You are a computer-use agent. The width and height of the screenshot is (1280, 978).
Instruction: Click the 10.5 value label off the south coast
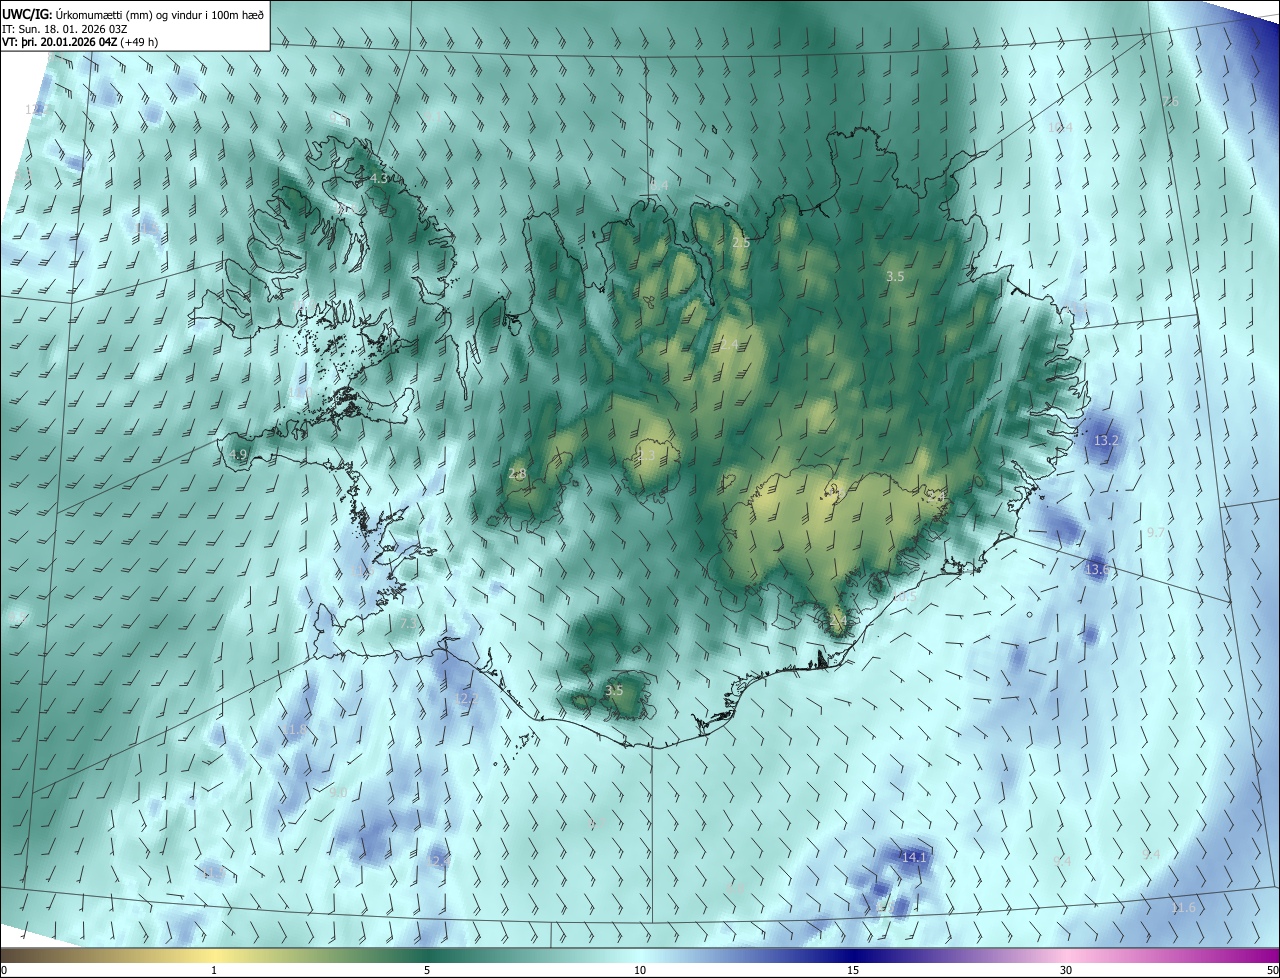click(906, 596)
